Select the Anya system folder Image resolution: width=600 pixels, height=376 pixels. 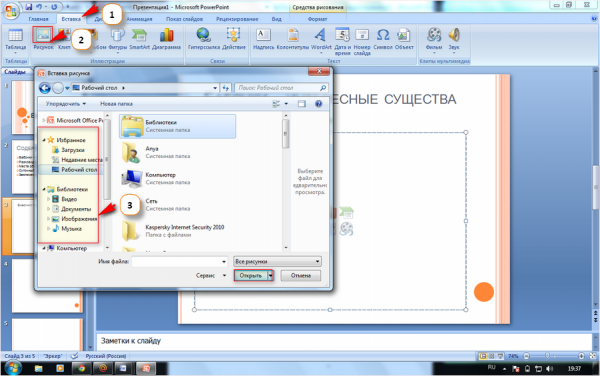coord(178,152)
